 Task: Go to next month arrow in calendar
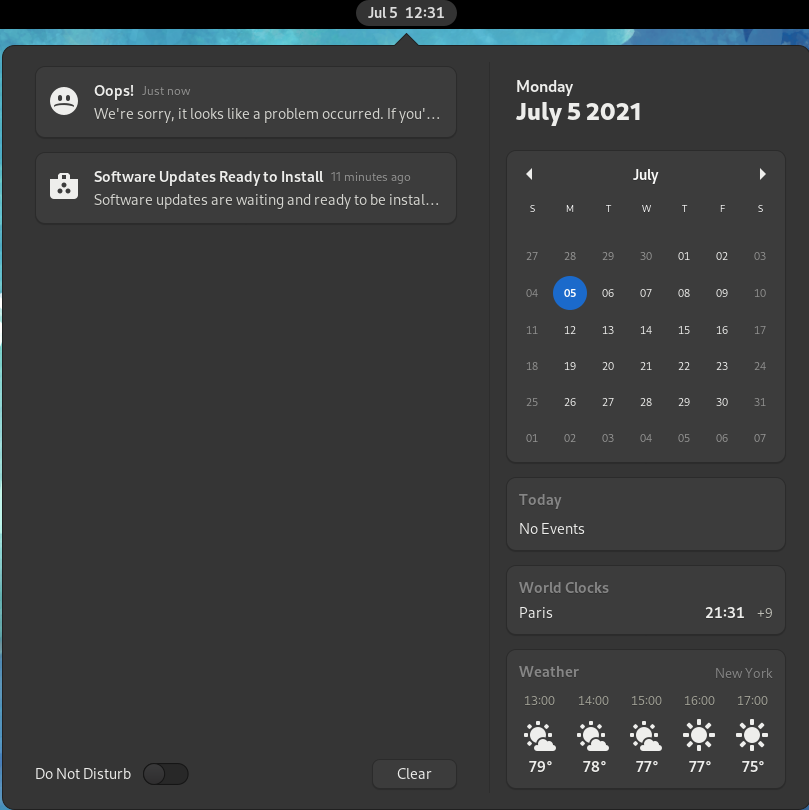[763, 174]
